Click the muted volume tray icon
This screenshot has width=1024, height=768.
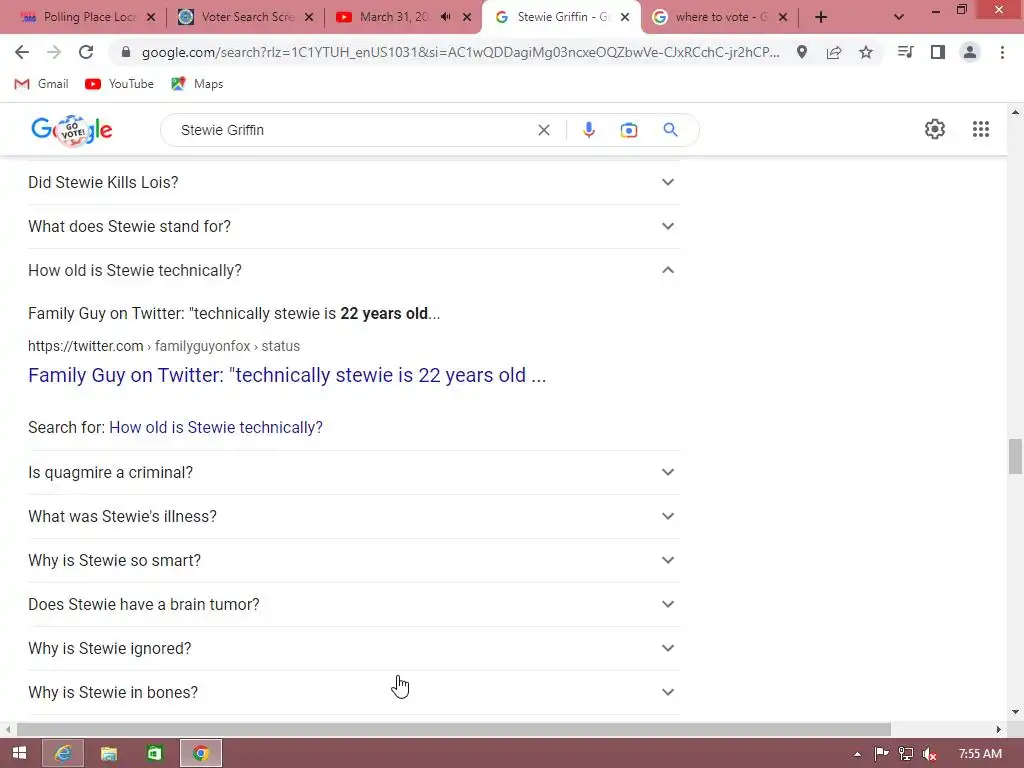click(929, 754)
